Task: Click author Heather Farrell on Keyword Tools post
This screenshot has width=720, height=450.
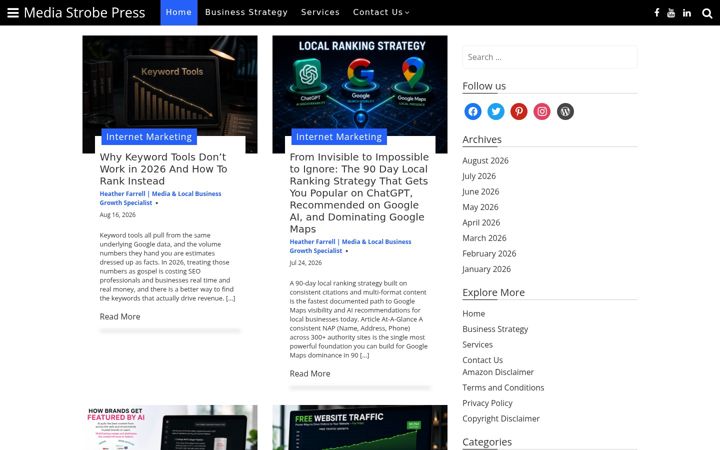Action: click(160, 198)
